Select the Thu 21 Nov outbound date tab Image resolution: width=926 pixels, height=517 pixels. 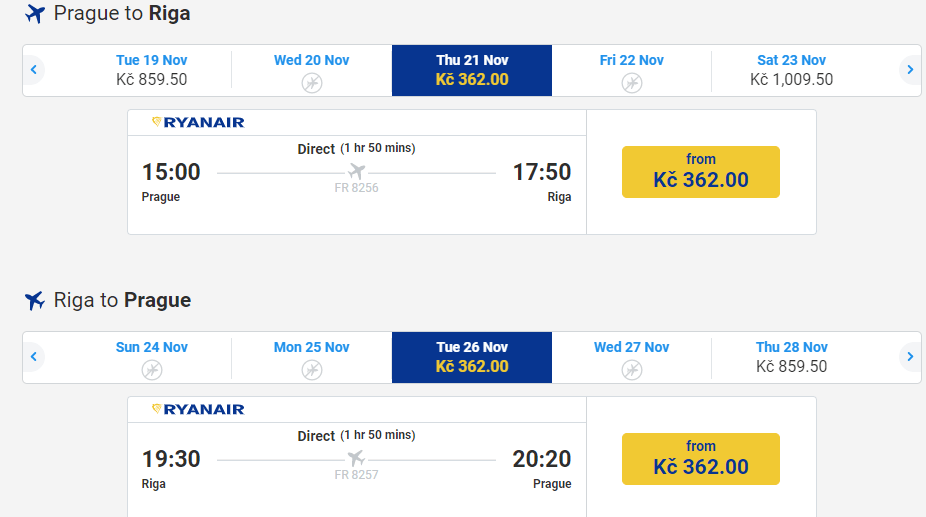coord(472,70)
